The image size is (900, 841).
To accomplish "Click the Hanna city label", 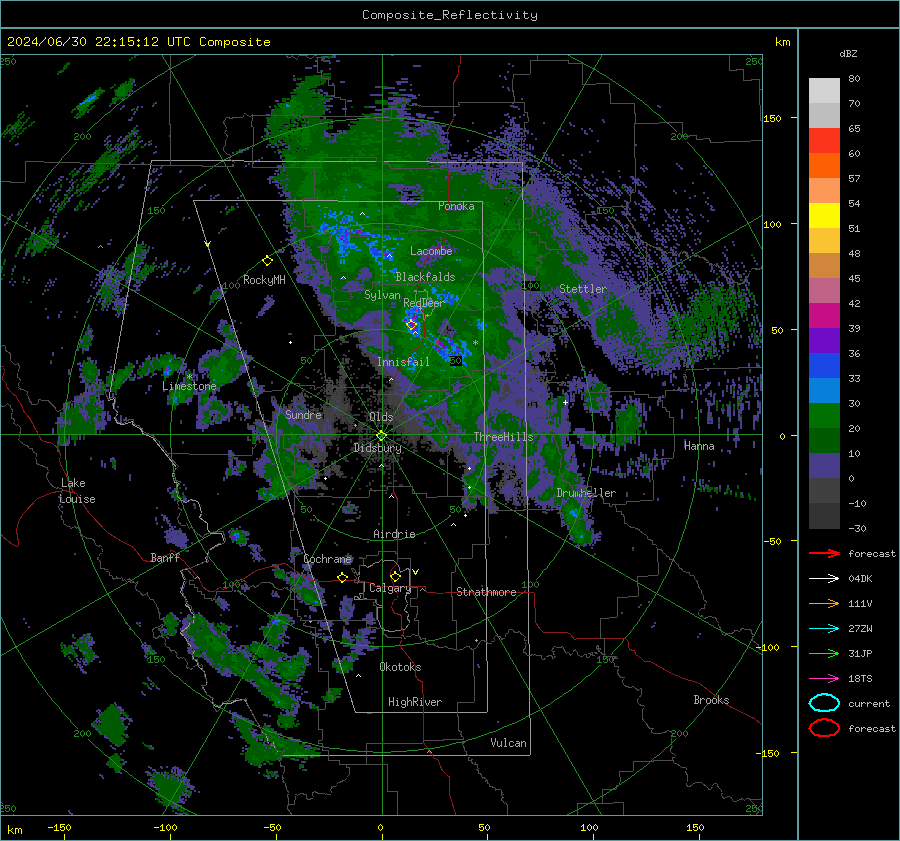I will [699, 446].
